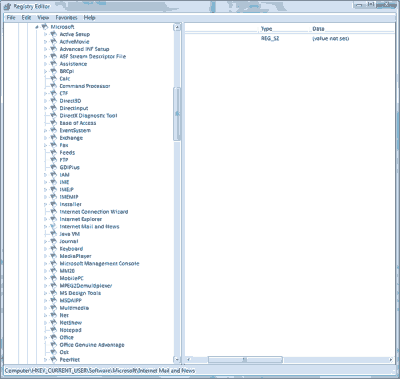
Task: Expand the Active Setup key
Action: [46, 34]
